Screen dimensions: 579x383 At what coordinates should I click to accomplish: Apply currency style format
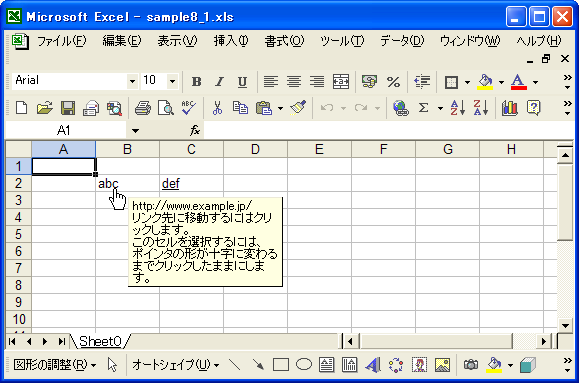pos(369,82)
